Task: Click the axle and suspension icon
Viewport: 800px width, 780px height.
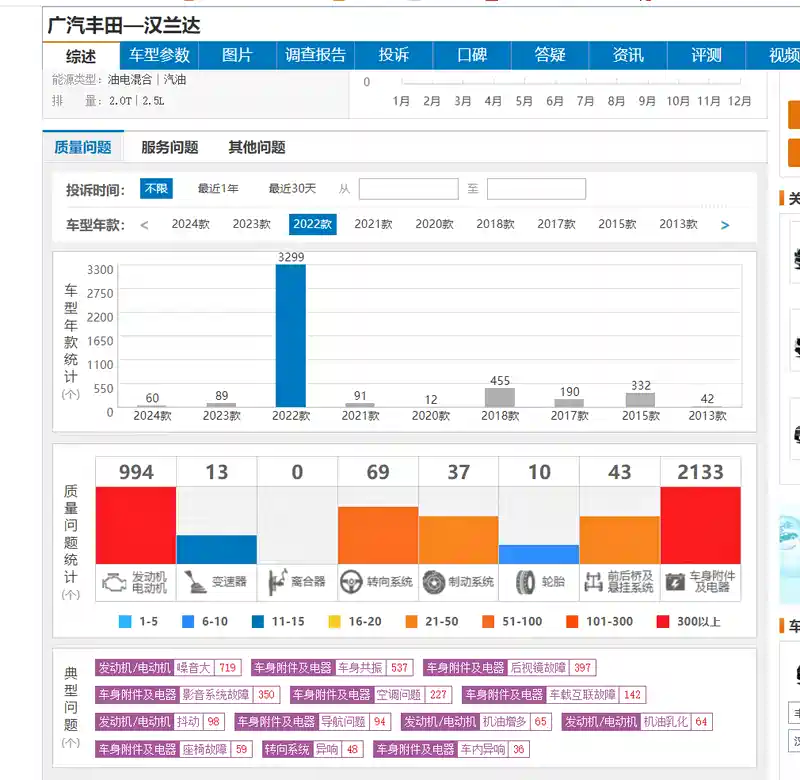Action: [593, 582]
